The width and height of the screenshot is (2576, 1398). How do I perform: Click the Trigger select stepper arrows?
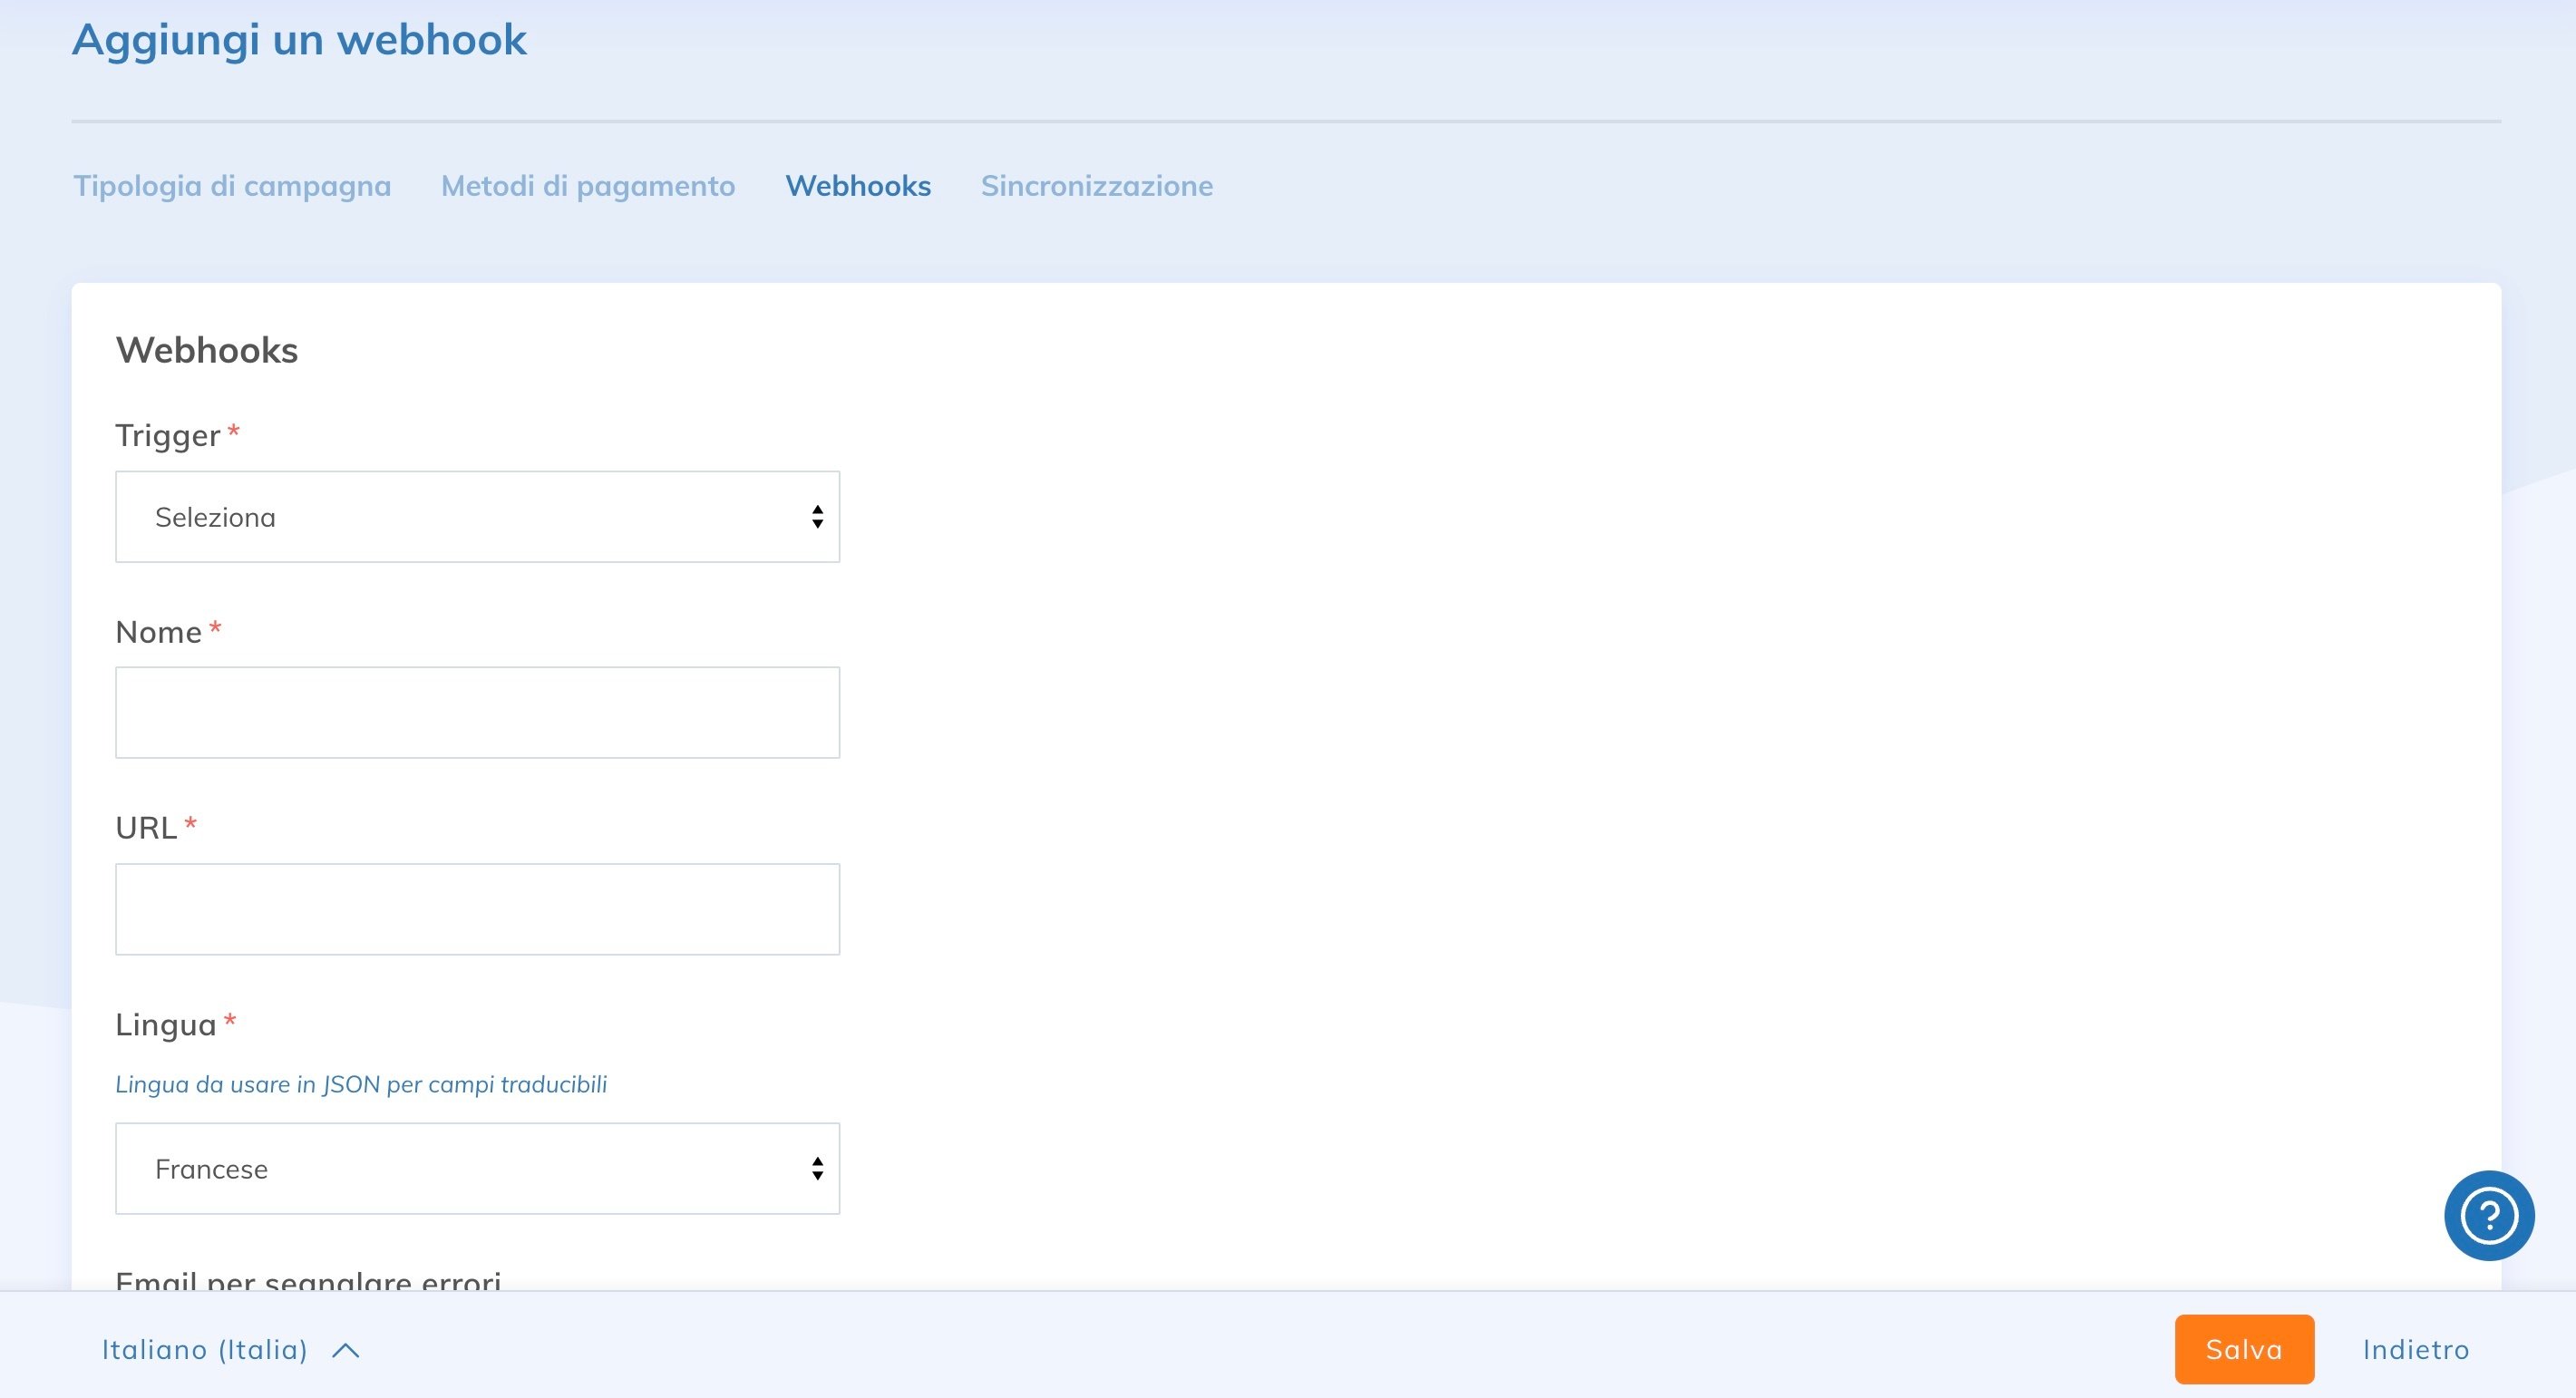coord(816,516)
